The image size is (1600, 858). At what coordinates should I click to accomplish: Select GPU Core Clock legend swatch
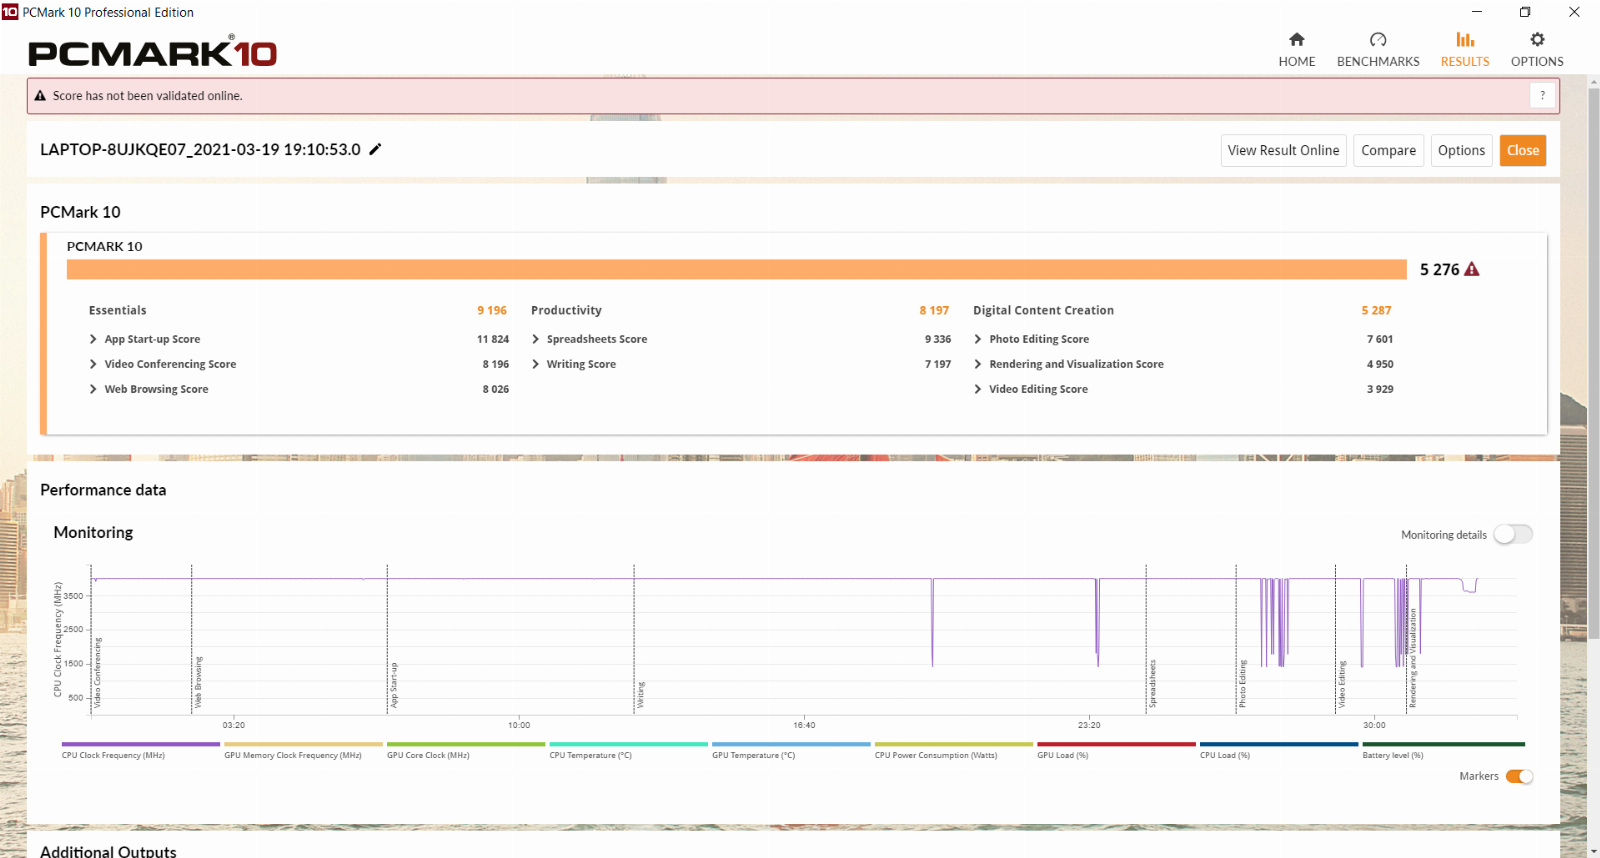coord(466,744)
